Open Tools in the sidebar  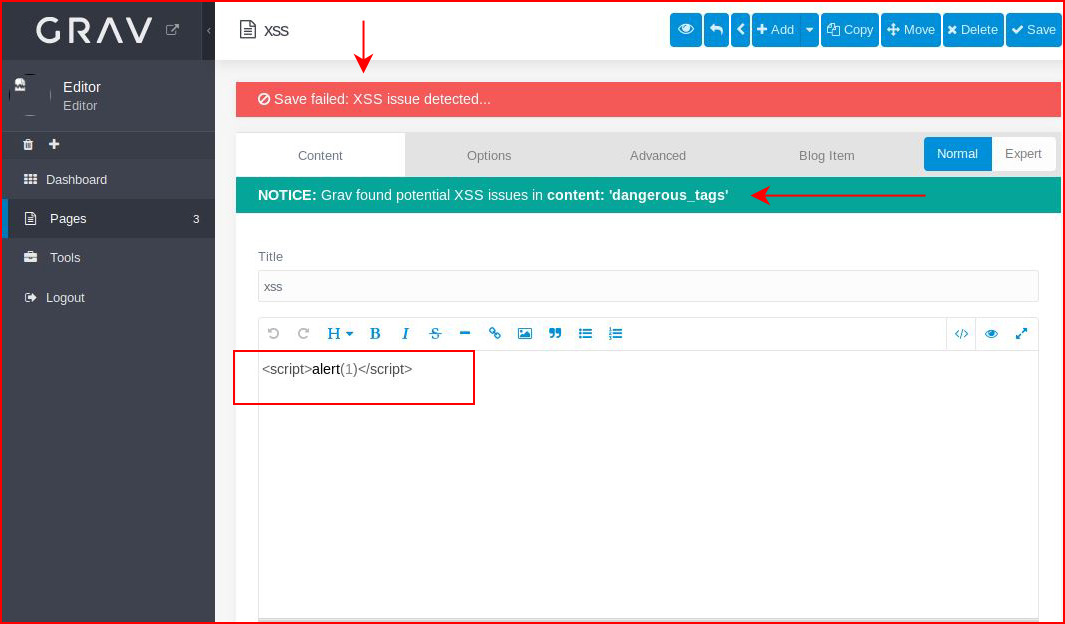pyautogui.click(x=109, y=257)
